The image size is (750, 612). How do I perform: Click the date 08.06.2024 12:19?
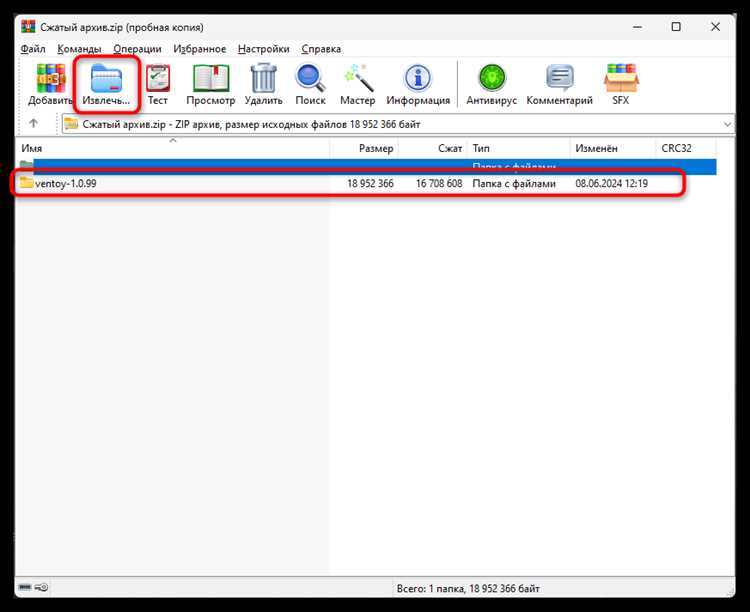click(612, 184)
